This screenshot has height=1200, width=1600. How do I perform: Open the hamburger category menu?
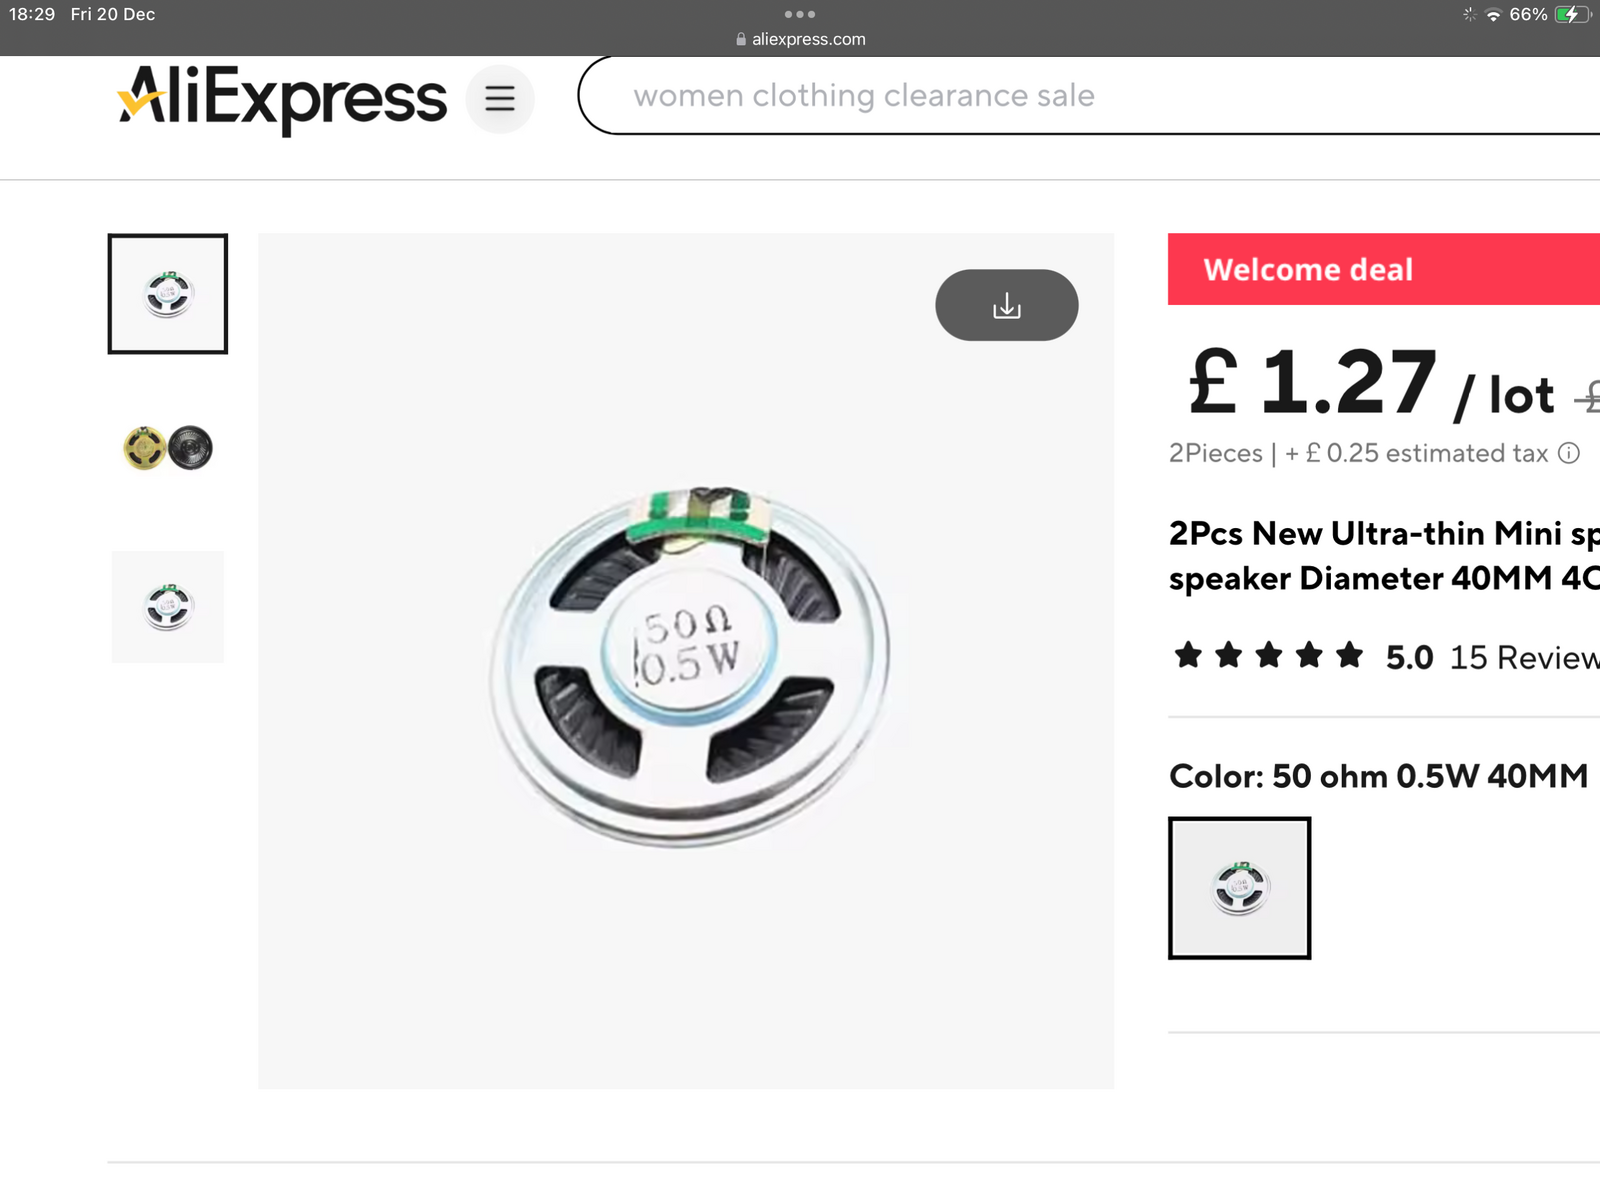500,98
